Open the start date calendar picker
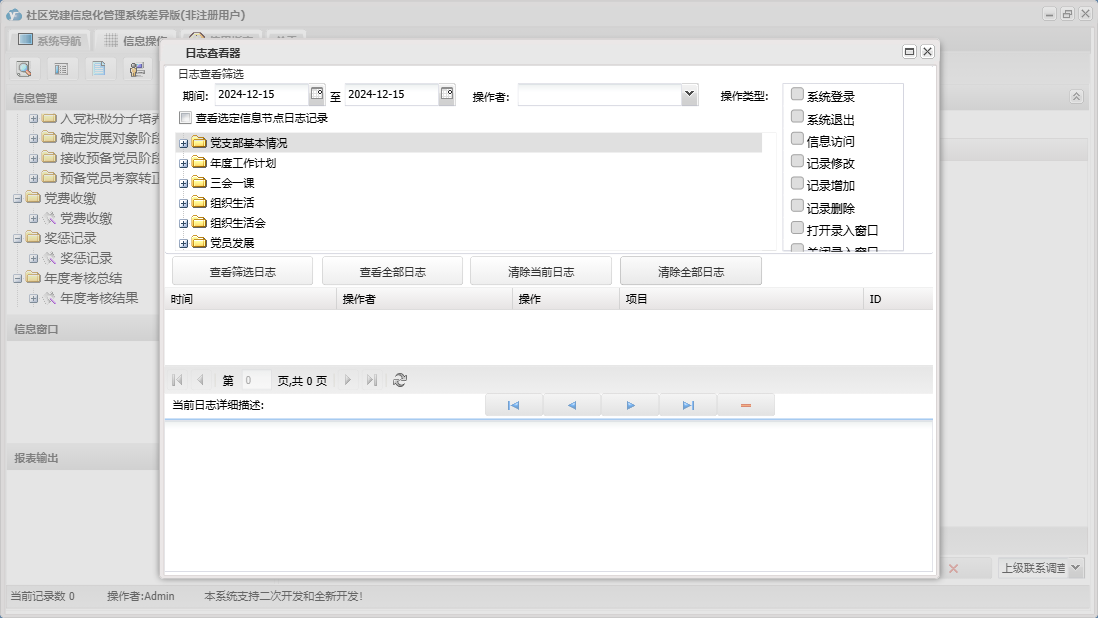 click(x=317, y=94)
